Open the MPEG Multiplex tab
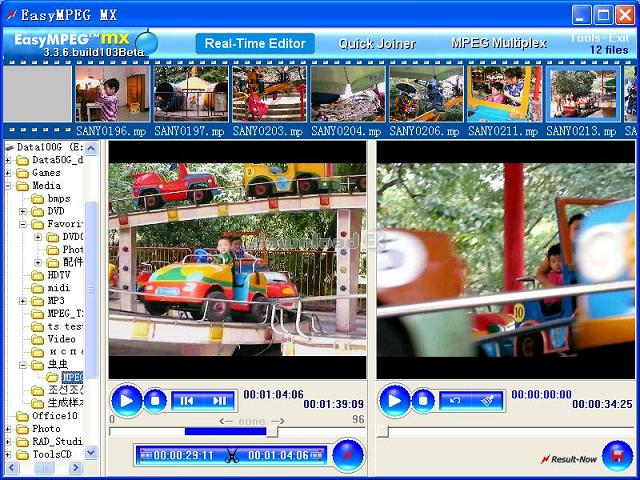This screenshot has width=640, height=480. [x=498, y=43]
